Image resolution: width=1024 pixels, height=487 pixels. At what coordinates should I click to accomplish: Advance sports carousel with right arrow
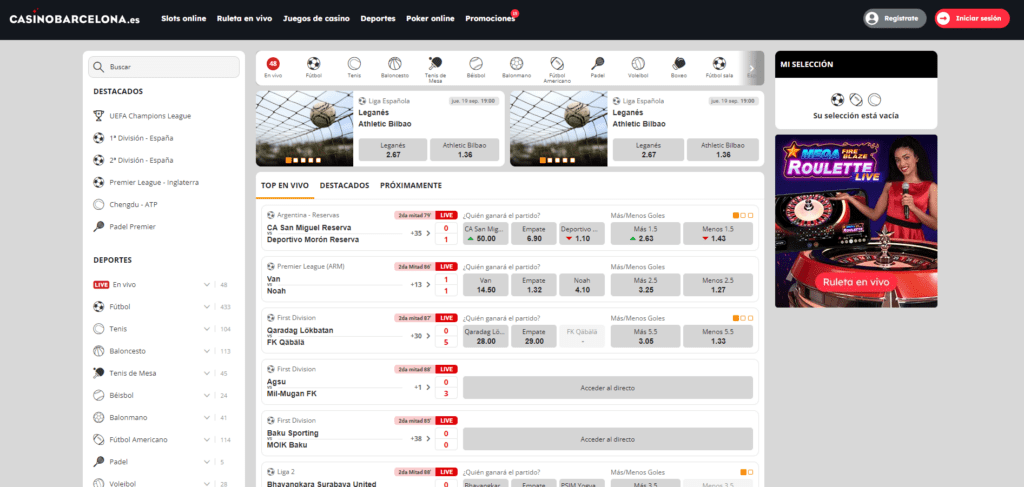[x=752, y=68]
